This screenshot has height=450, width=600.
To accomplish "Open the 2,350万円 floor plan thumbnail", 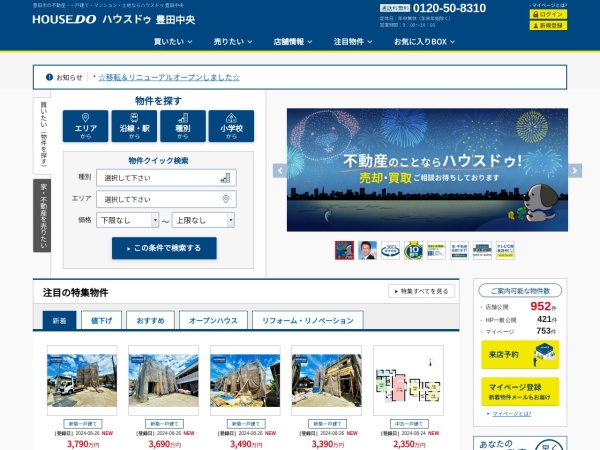I will coord(408,380).
